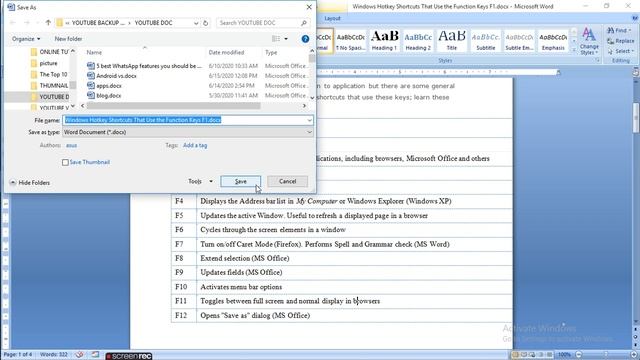This screenshot has width=640, height=360.
Task: Click Replace in Word Editing group
Action: tap(621, 41)
